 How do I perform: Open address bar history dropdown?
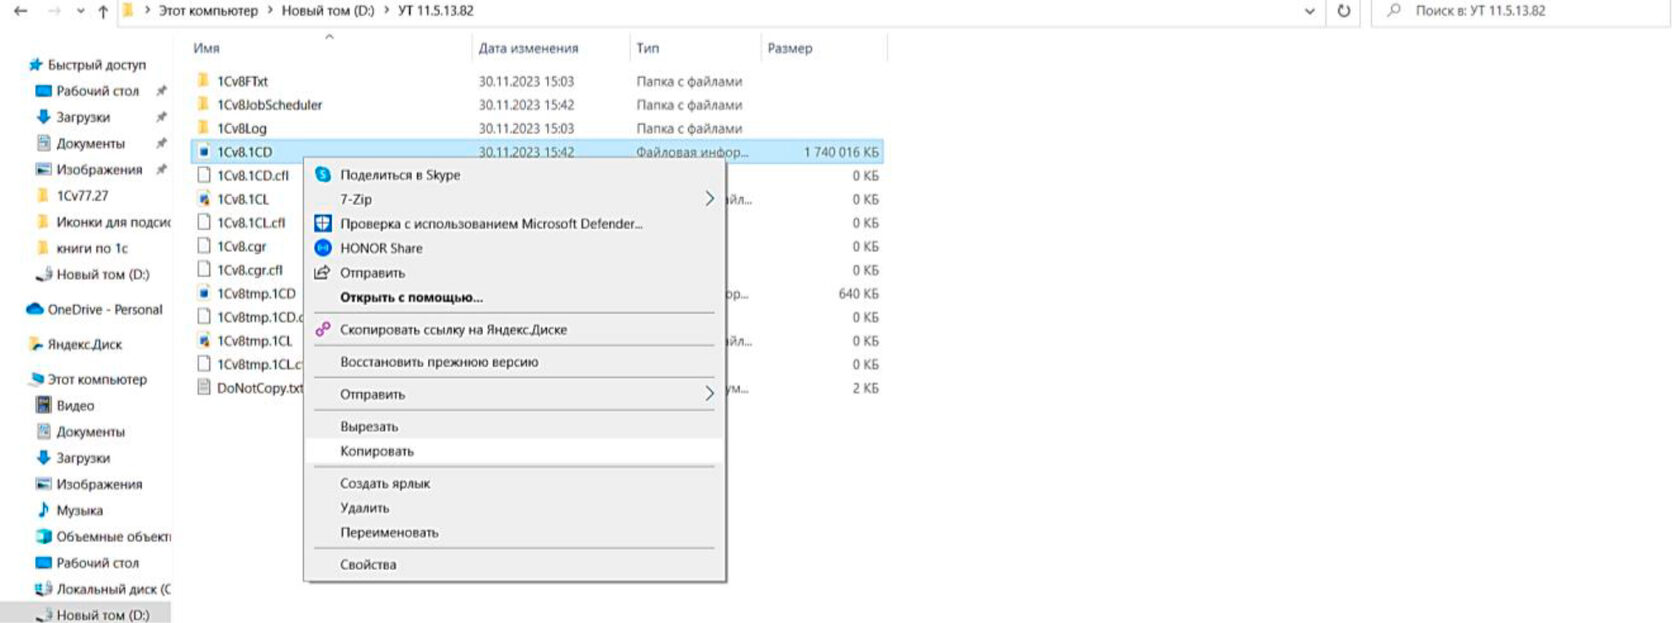point(1310,11)
